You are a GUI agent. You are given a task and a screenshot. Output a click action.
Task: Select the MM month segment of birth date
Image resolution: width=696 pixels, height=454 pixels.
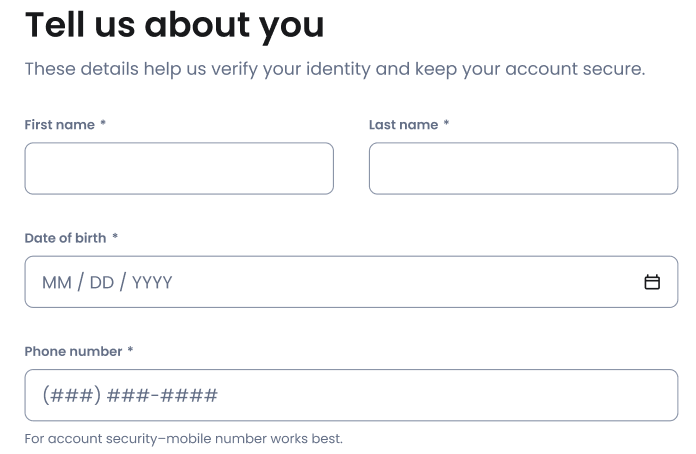[56, 283]
